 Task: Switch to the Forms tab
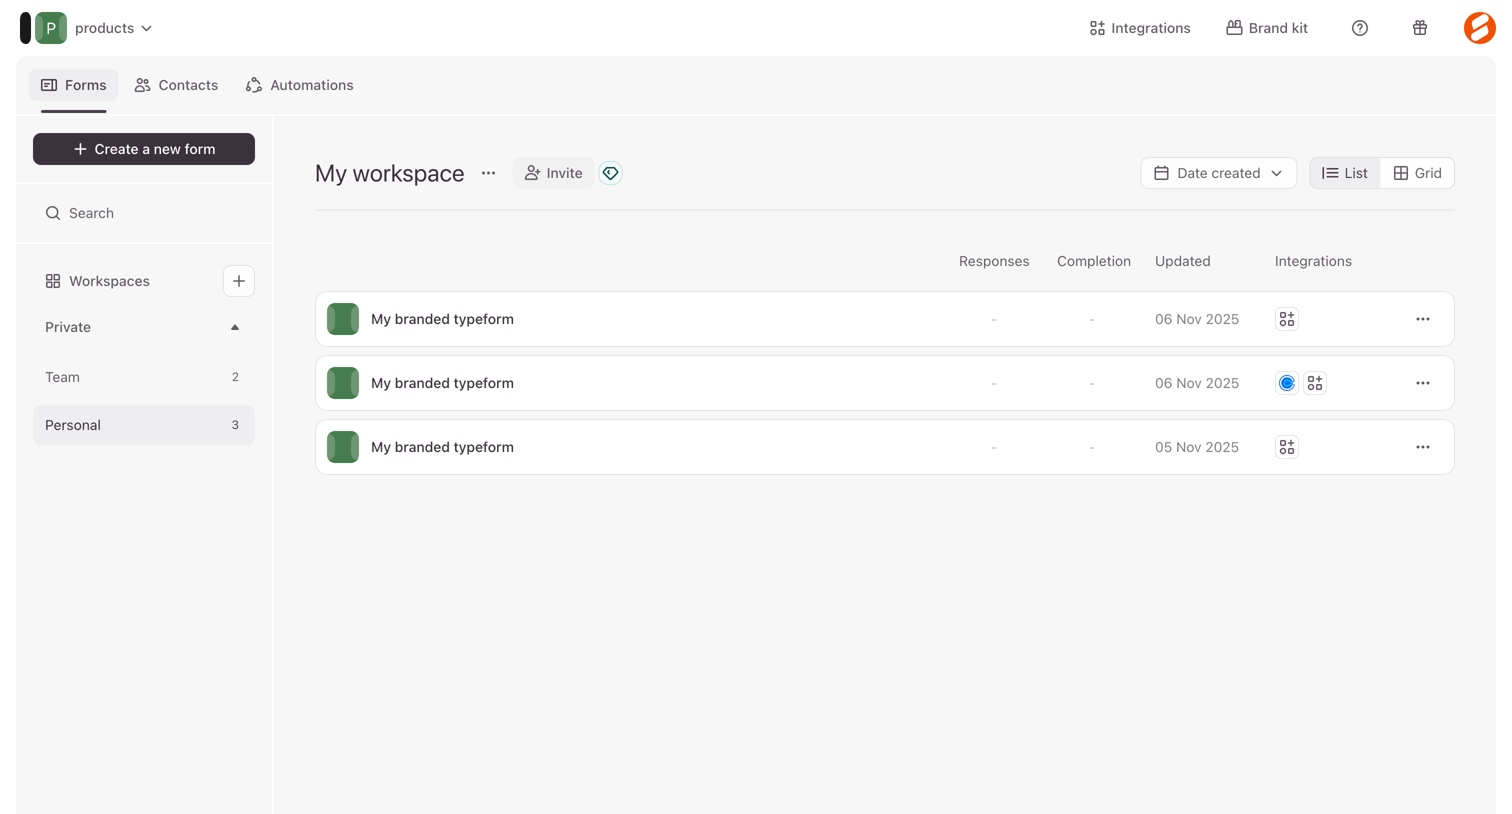pos(73,85)
